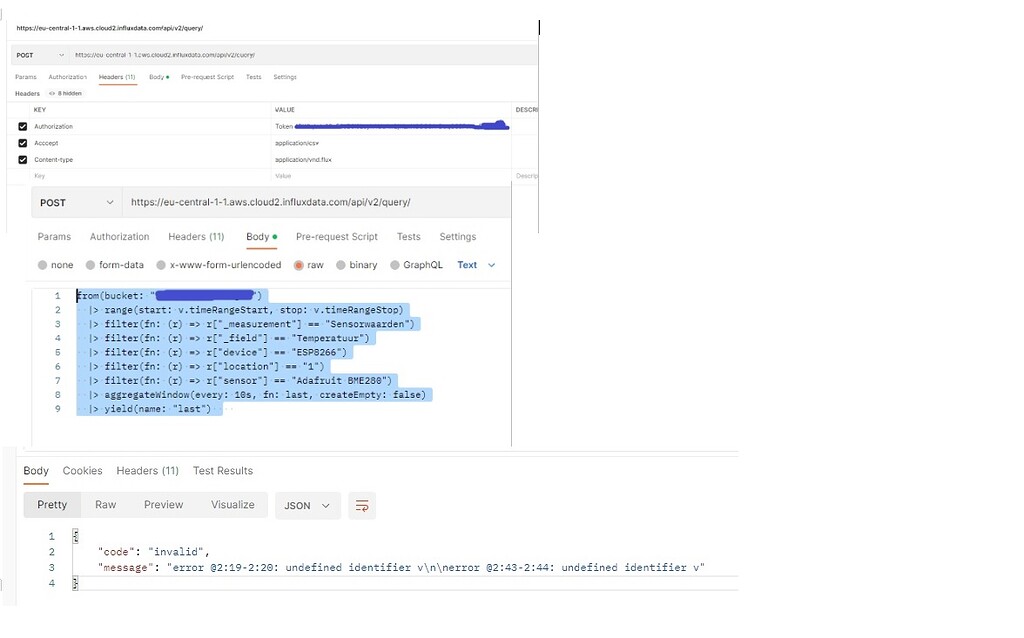This screenshot has height=638, width=1024.
Task: Switch to the Pre-request Script tab
Action: tap(336, 236)
